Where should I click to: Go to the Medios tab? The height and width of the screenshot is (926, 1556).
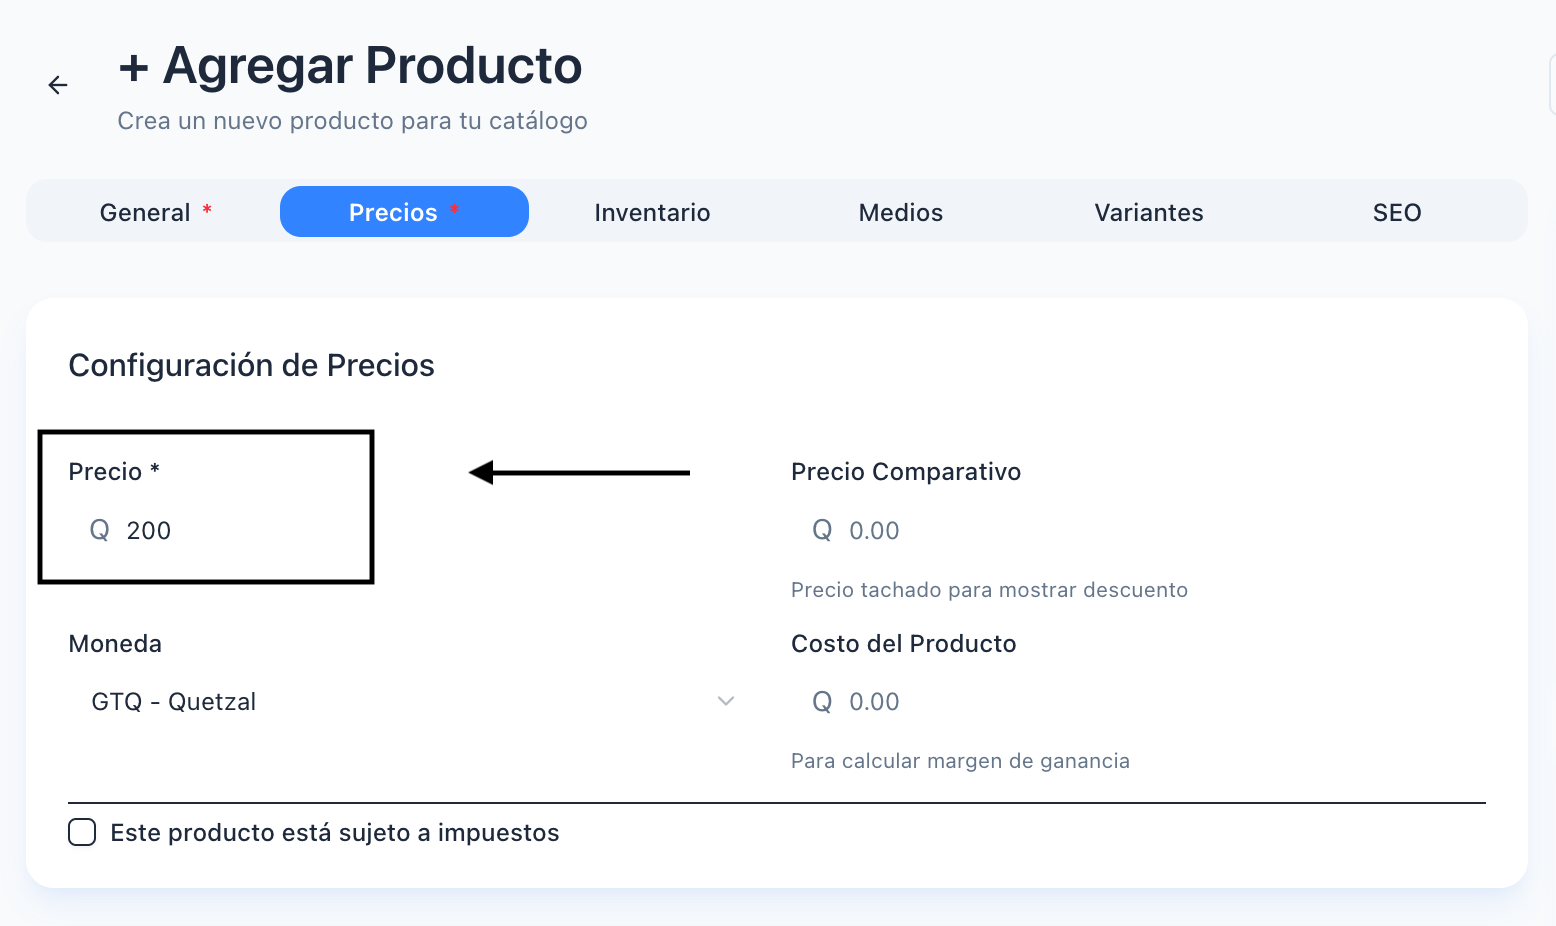[x=900, y=212]
